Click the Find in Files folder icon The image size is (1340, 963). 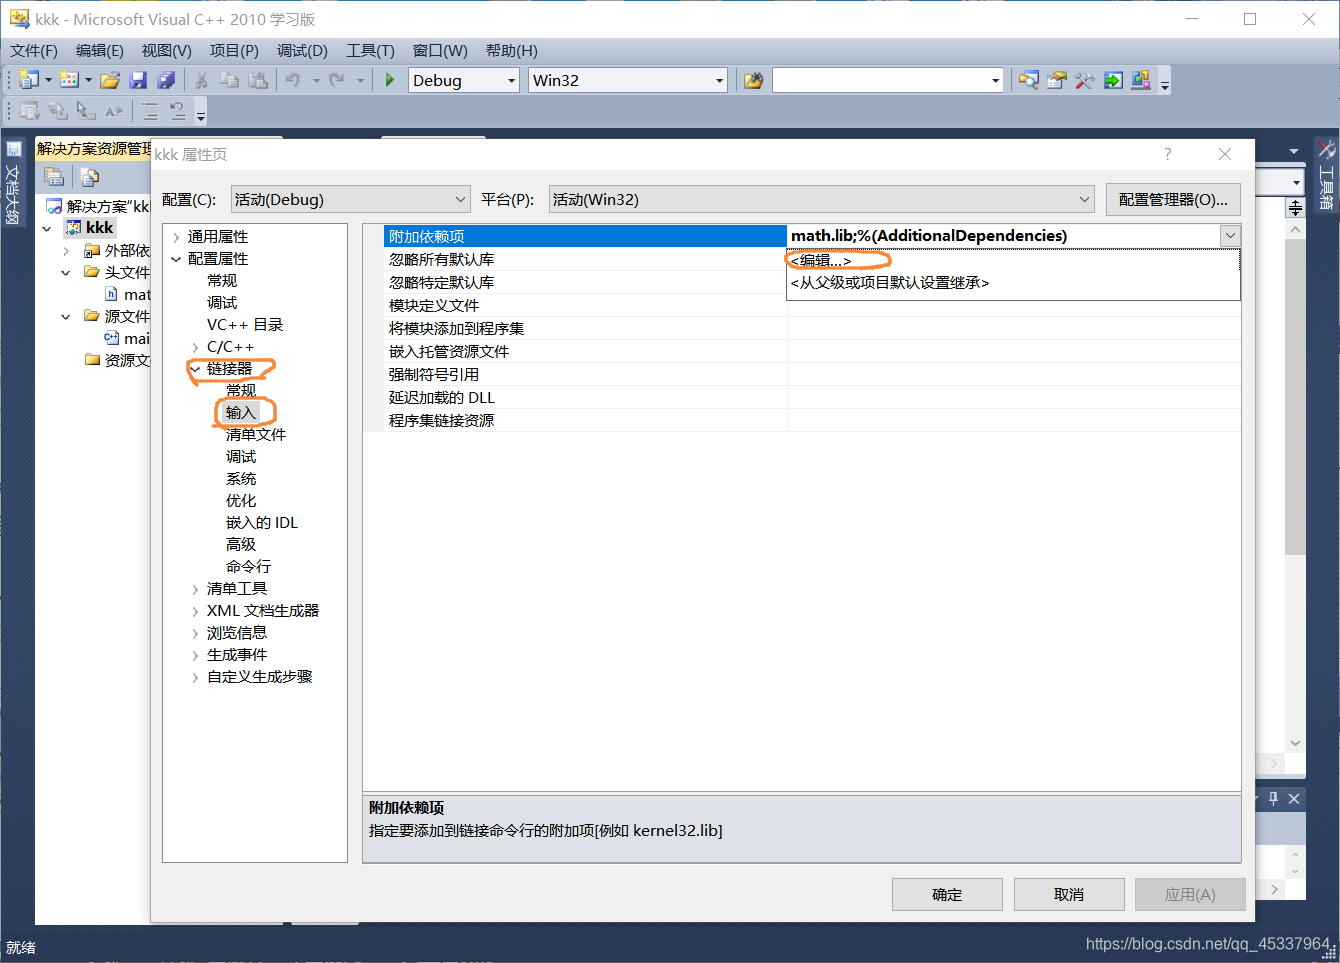click(x=754, y=80)
